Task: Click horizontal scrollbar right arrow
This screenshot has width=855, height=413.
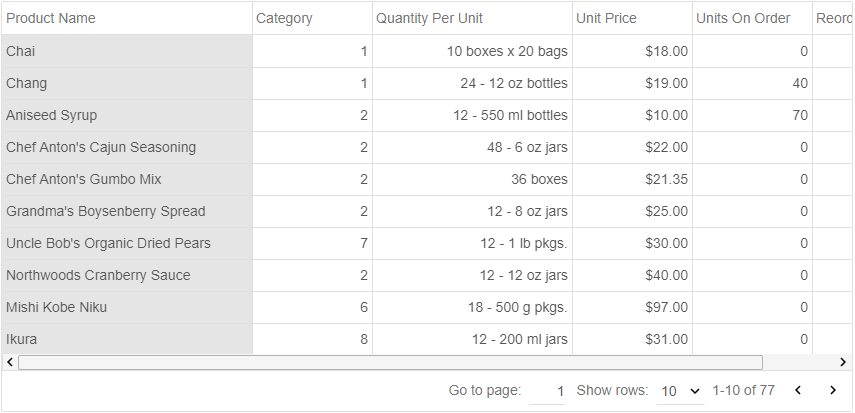Action: click(843, 362)
